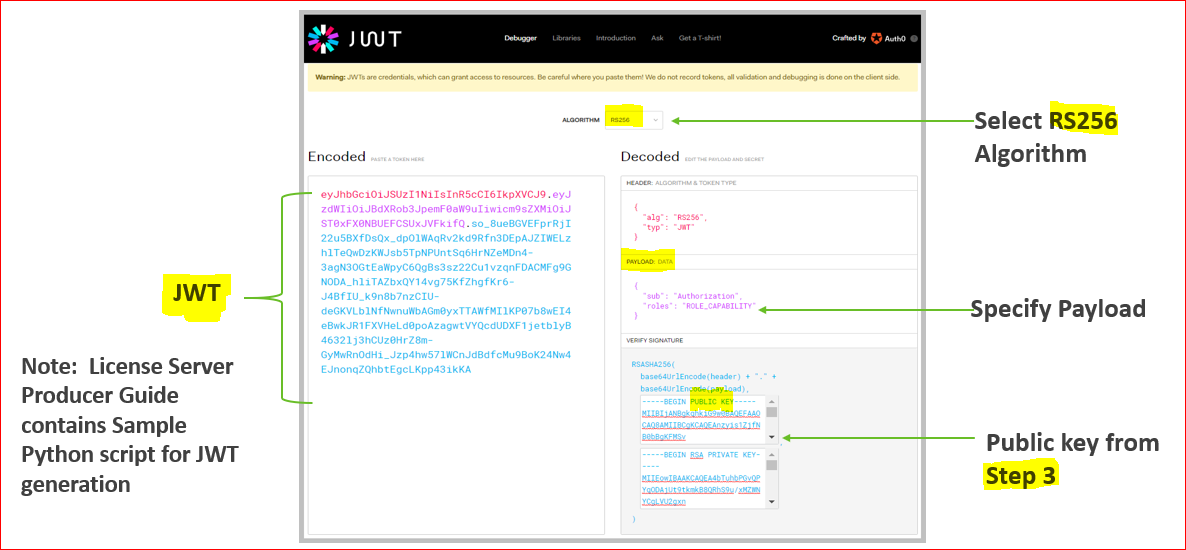The height and width of the screenshot is (550, 1186).
Task: Click the blue signature segment of the token
Action: [x=446, y=297]
